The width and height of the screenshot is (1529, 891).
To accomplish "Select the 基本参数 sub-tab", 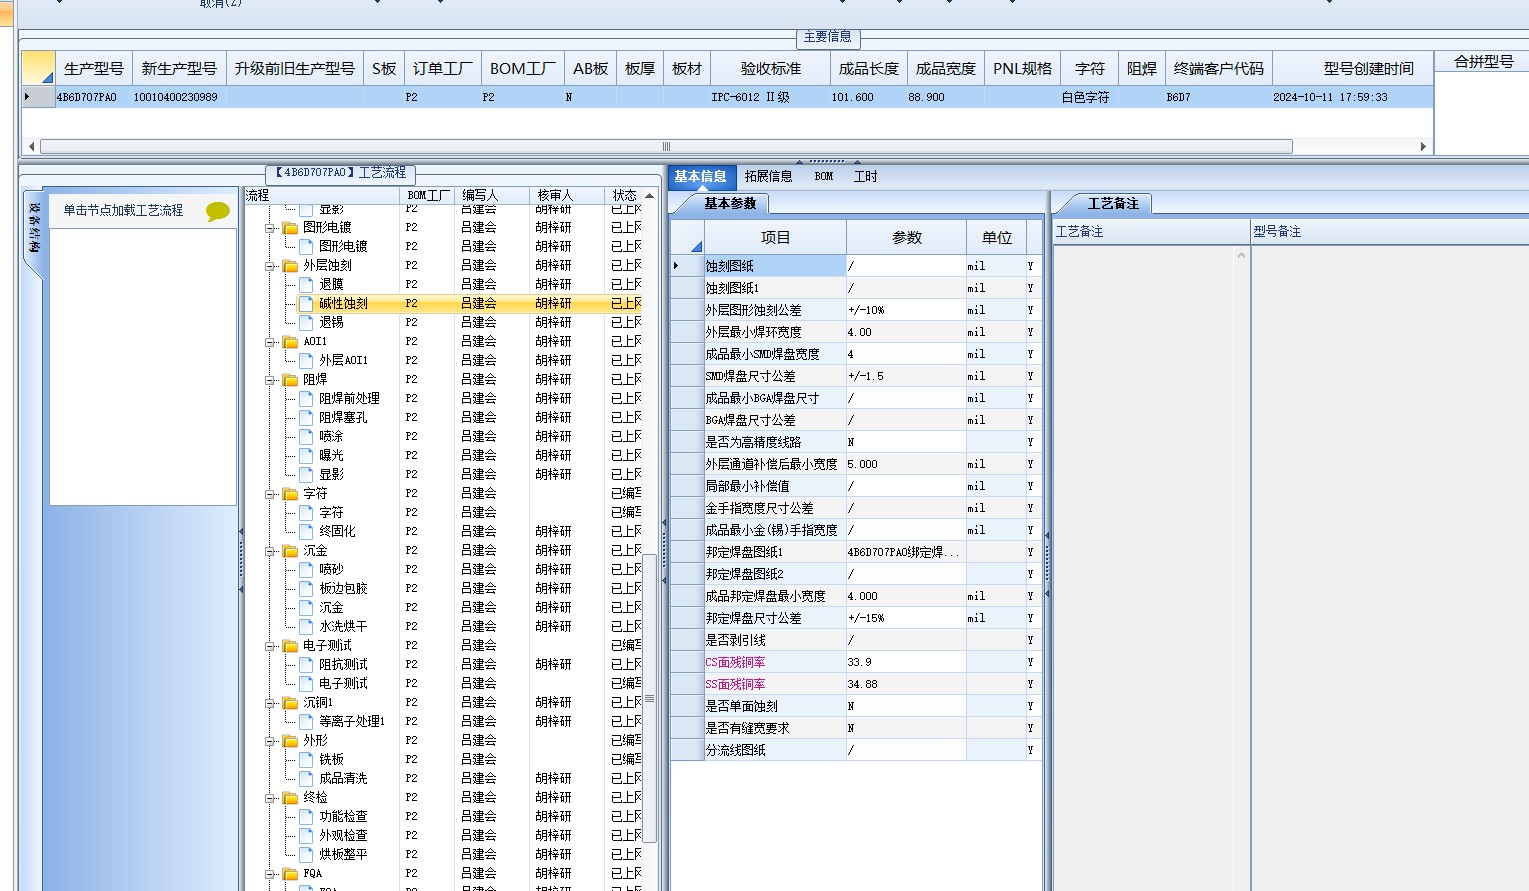I will (x=730, y=204).
